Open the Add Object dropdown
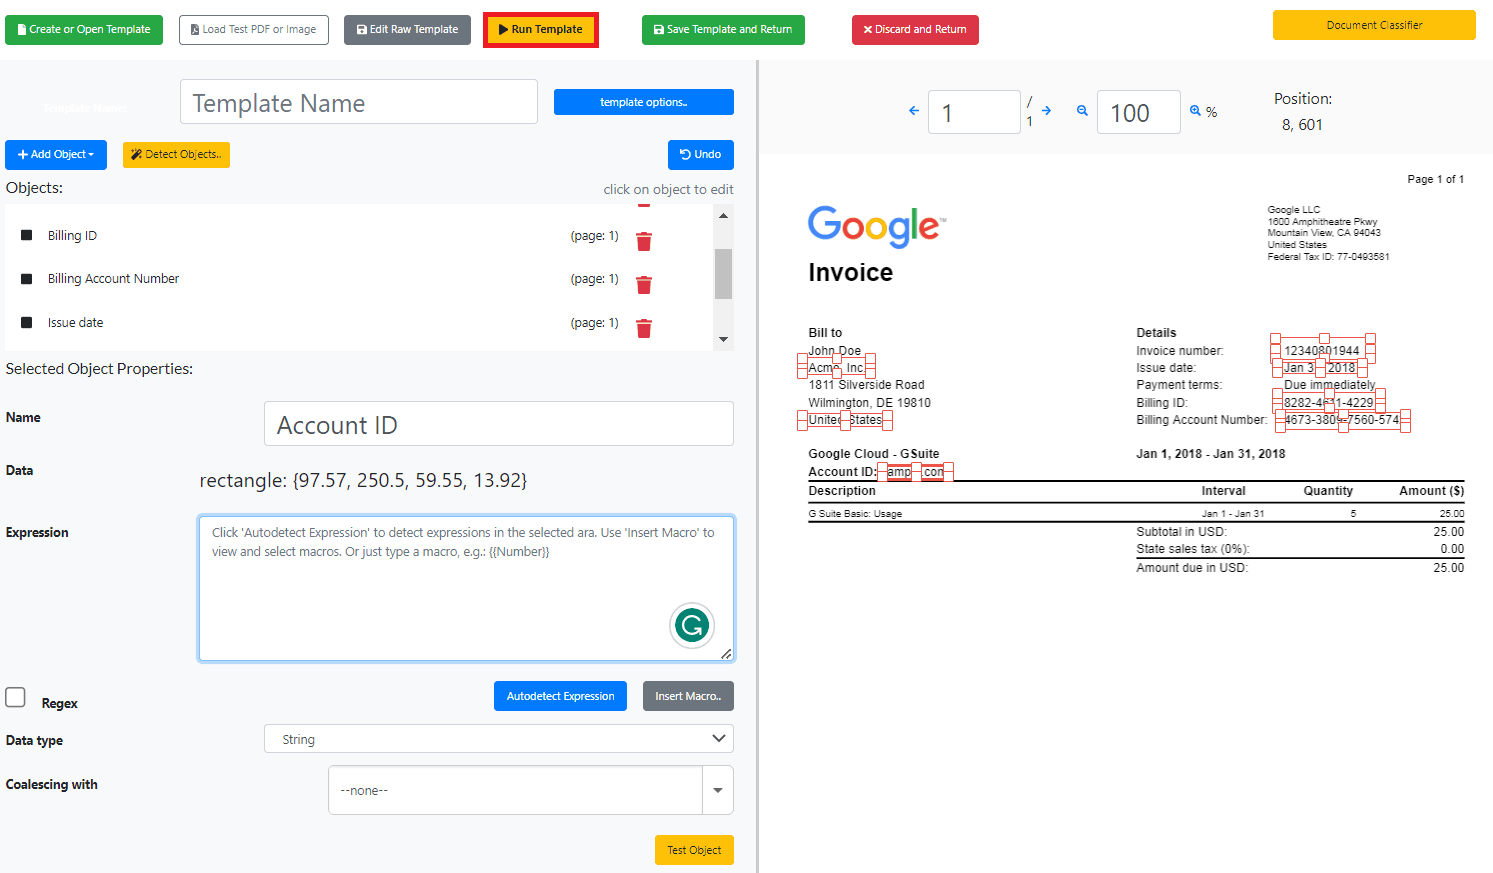The width and height of the screenshot is (1493, 873). pyautogui.click(x=56, y=155)
